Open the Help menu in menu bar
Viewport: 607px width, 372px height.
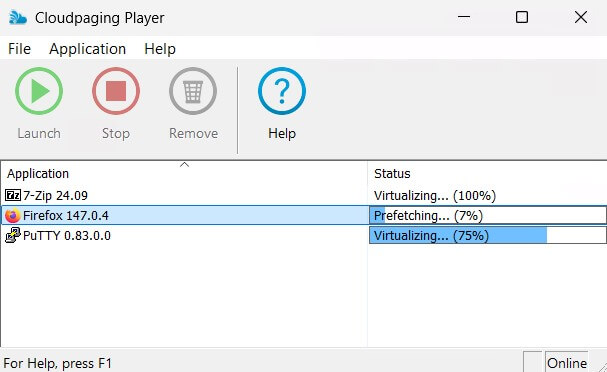point(160,49)
